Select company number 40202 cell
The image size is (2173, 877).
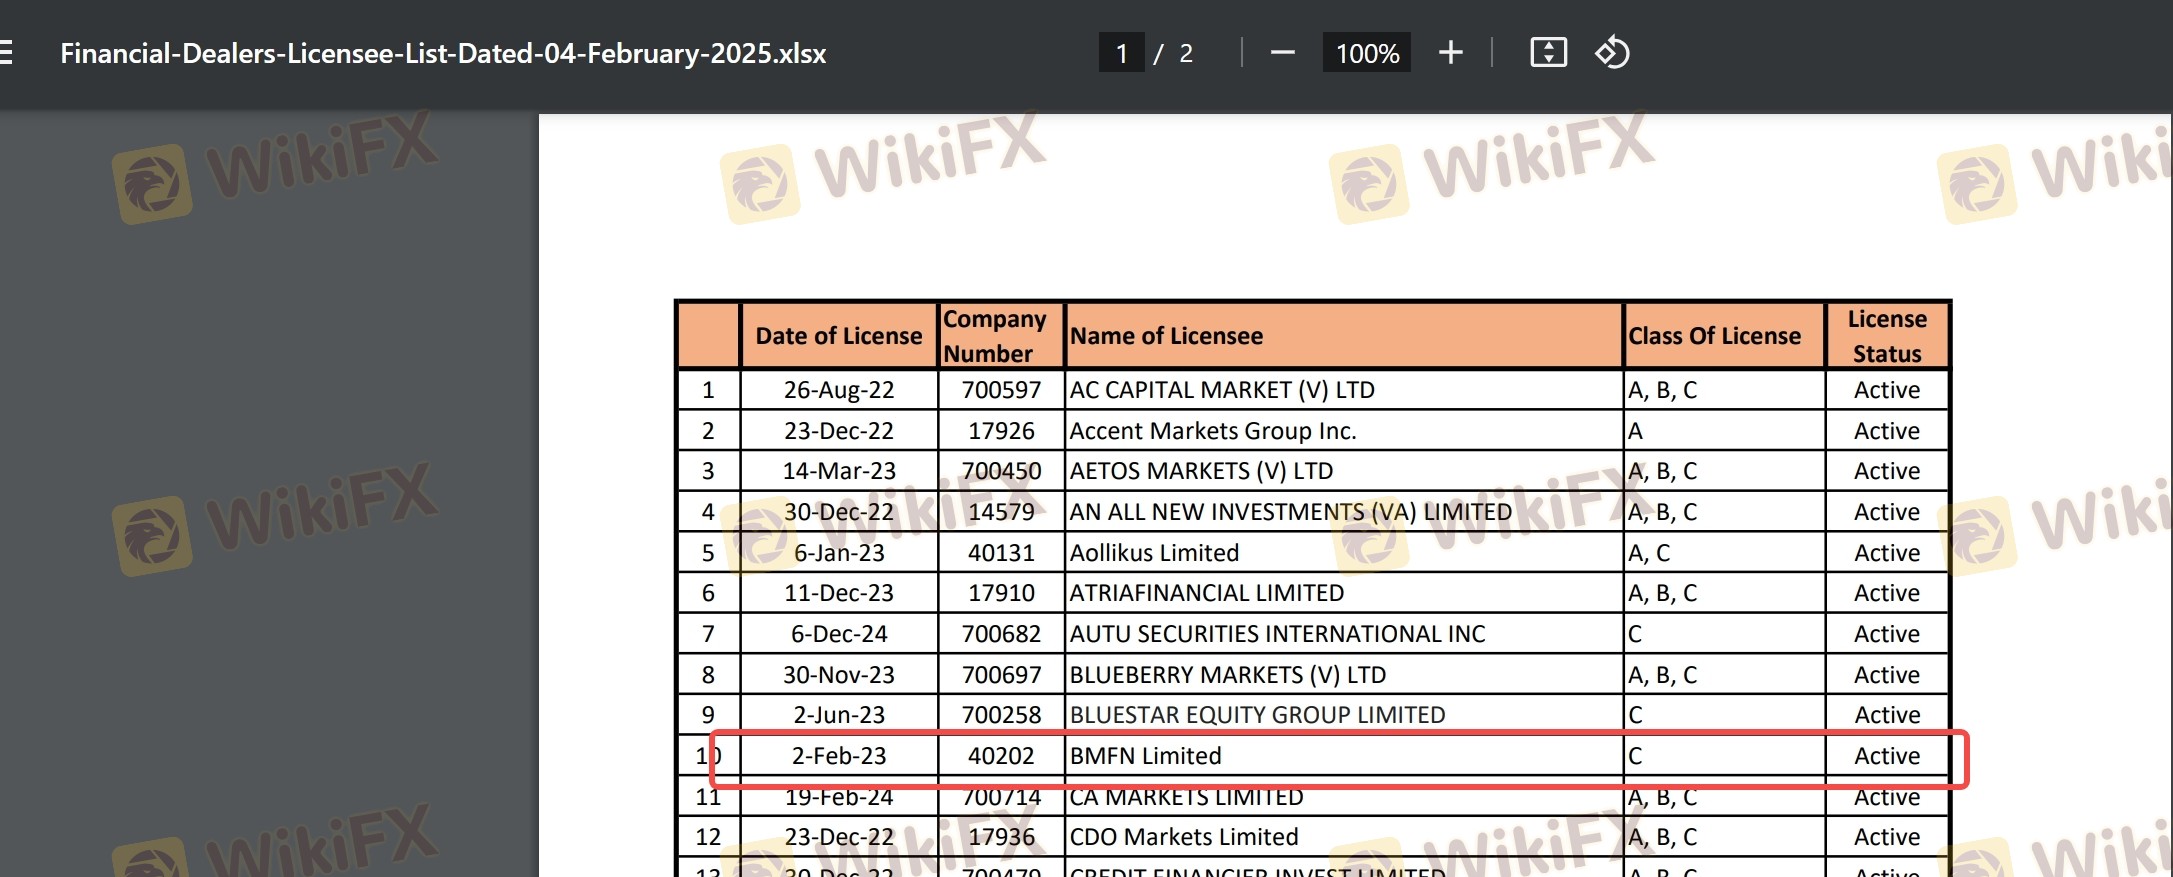(x=1000, y=756)
